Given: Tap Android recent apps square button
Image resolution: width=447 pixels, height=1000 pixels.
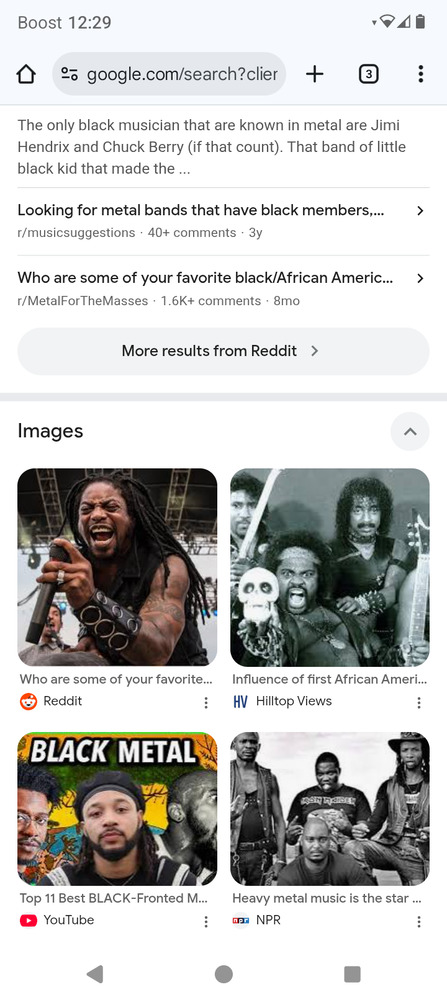Looking at the screenshot, I should (x=352, y=974).
